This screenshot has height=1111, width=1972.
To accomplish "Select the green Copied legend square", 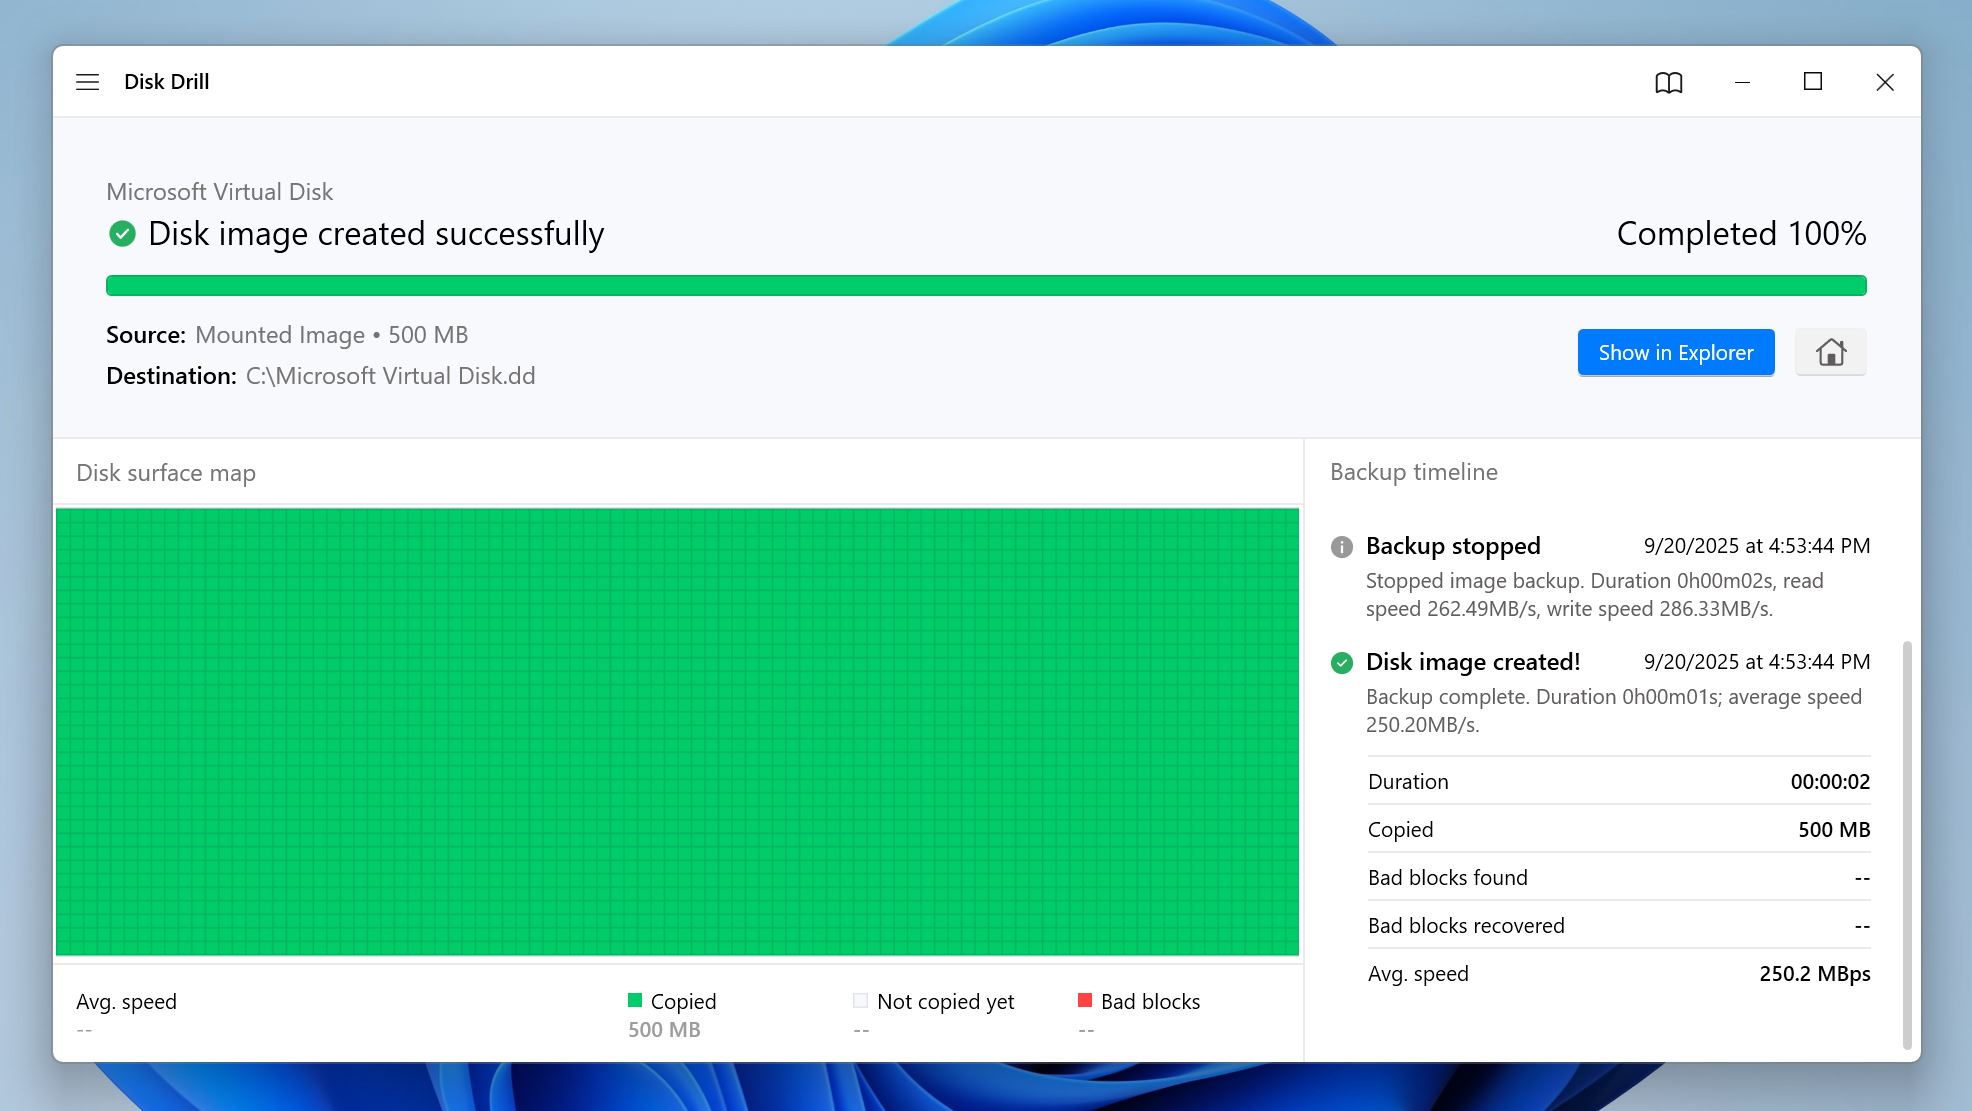I will click(x=634, y=999).
